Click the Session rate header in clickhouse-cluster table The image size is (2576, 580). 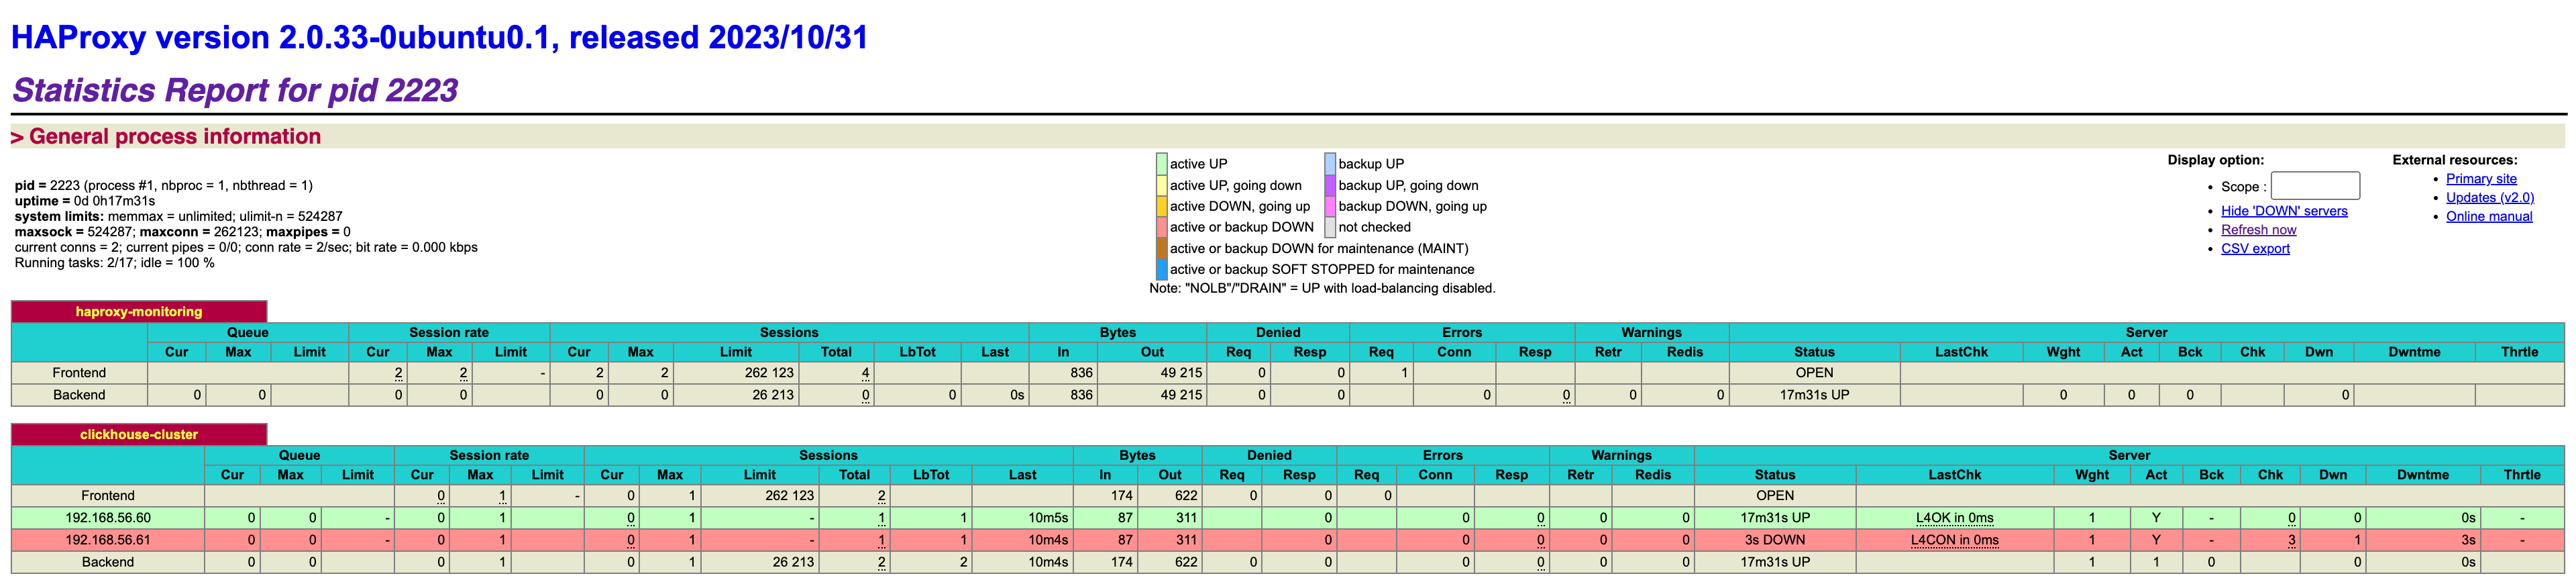(x=489, y=455)
